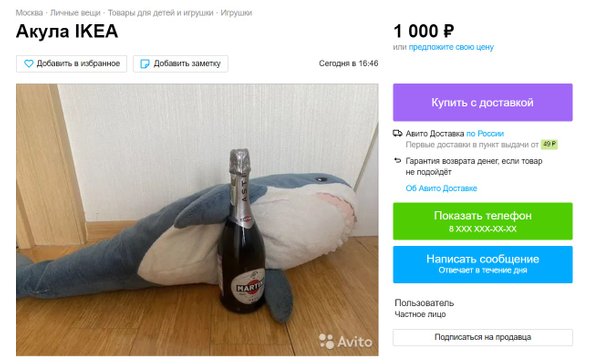Click Купить с доставкой purple button
Viewport: 590px width, 364px height.
483,102
